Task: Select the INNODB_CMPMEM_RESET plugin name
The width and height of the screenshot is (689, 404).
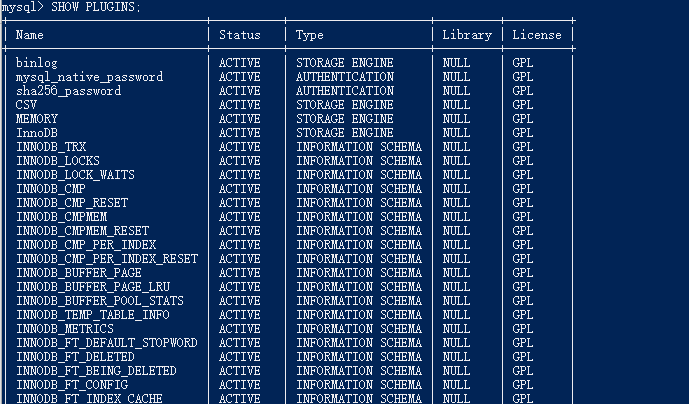Action: [83, 232]
